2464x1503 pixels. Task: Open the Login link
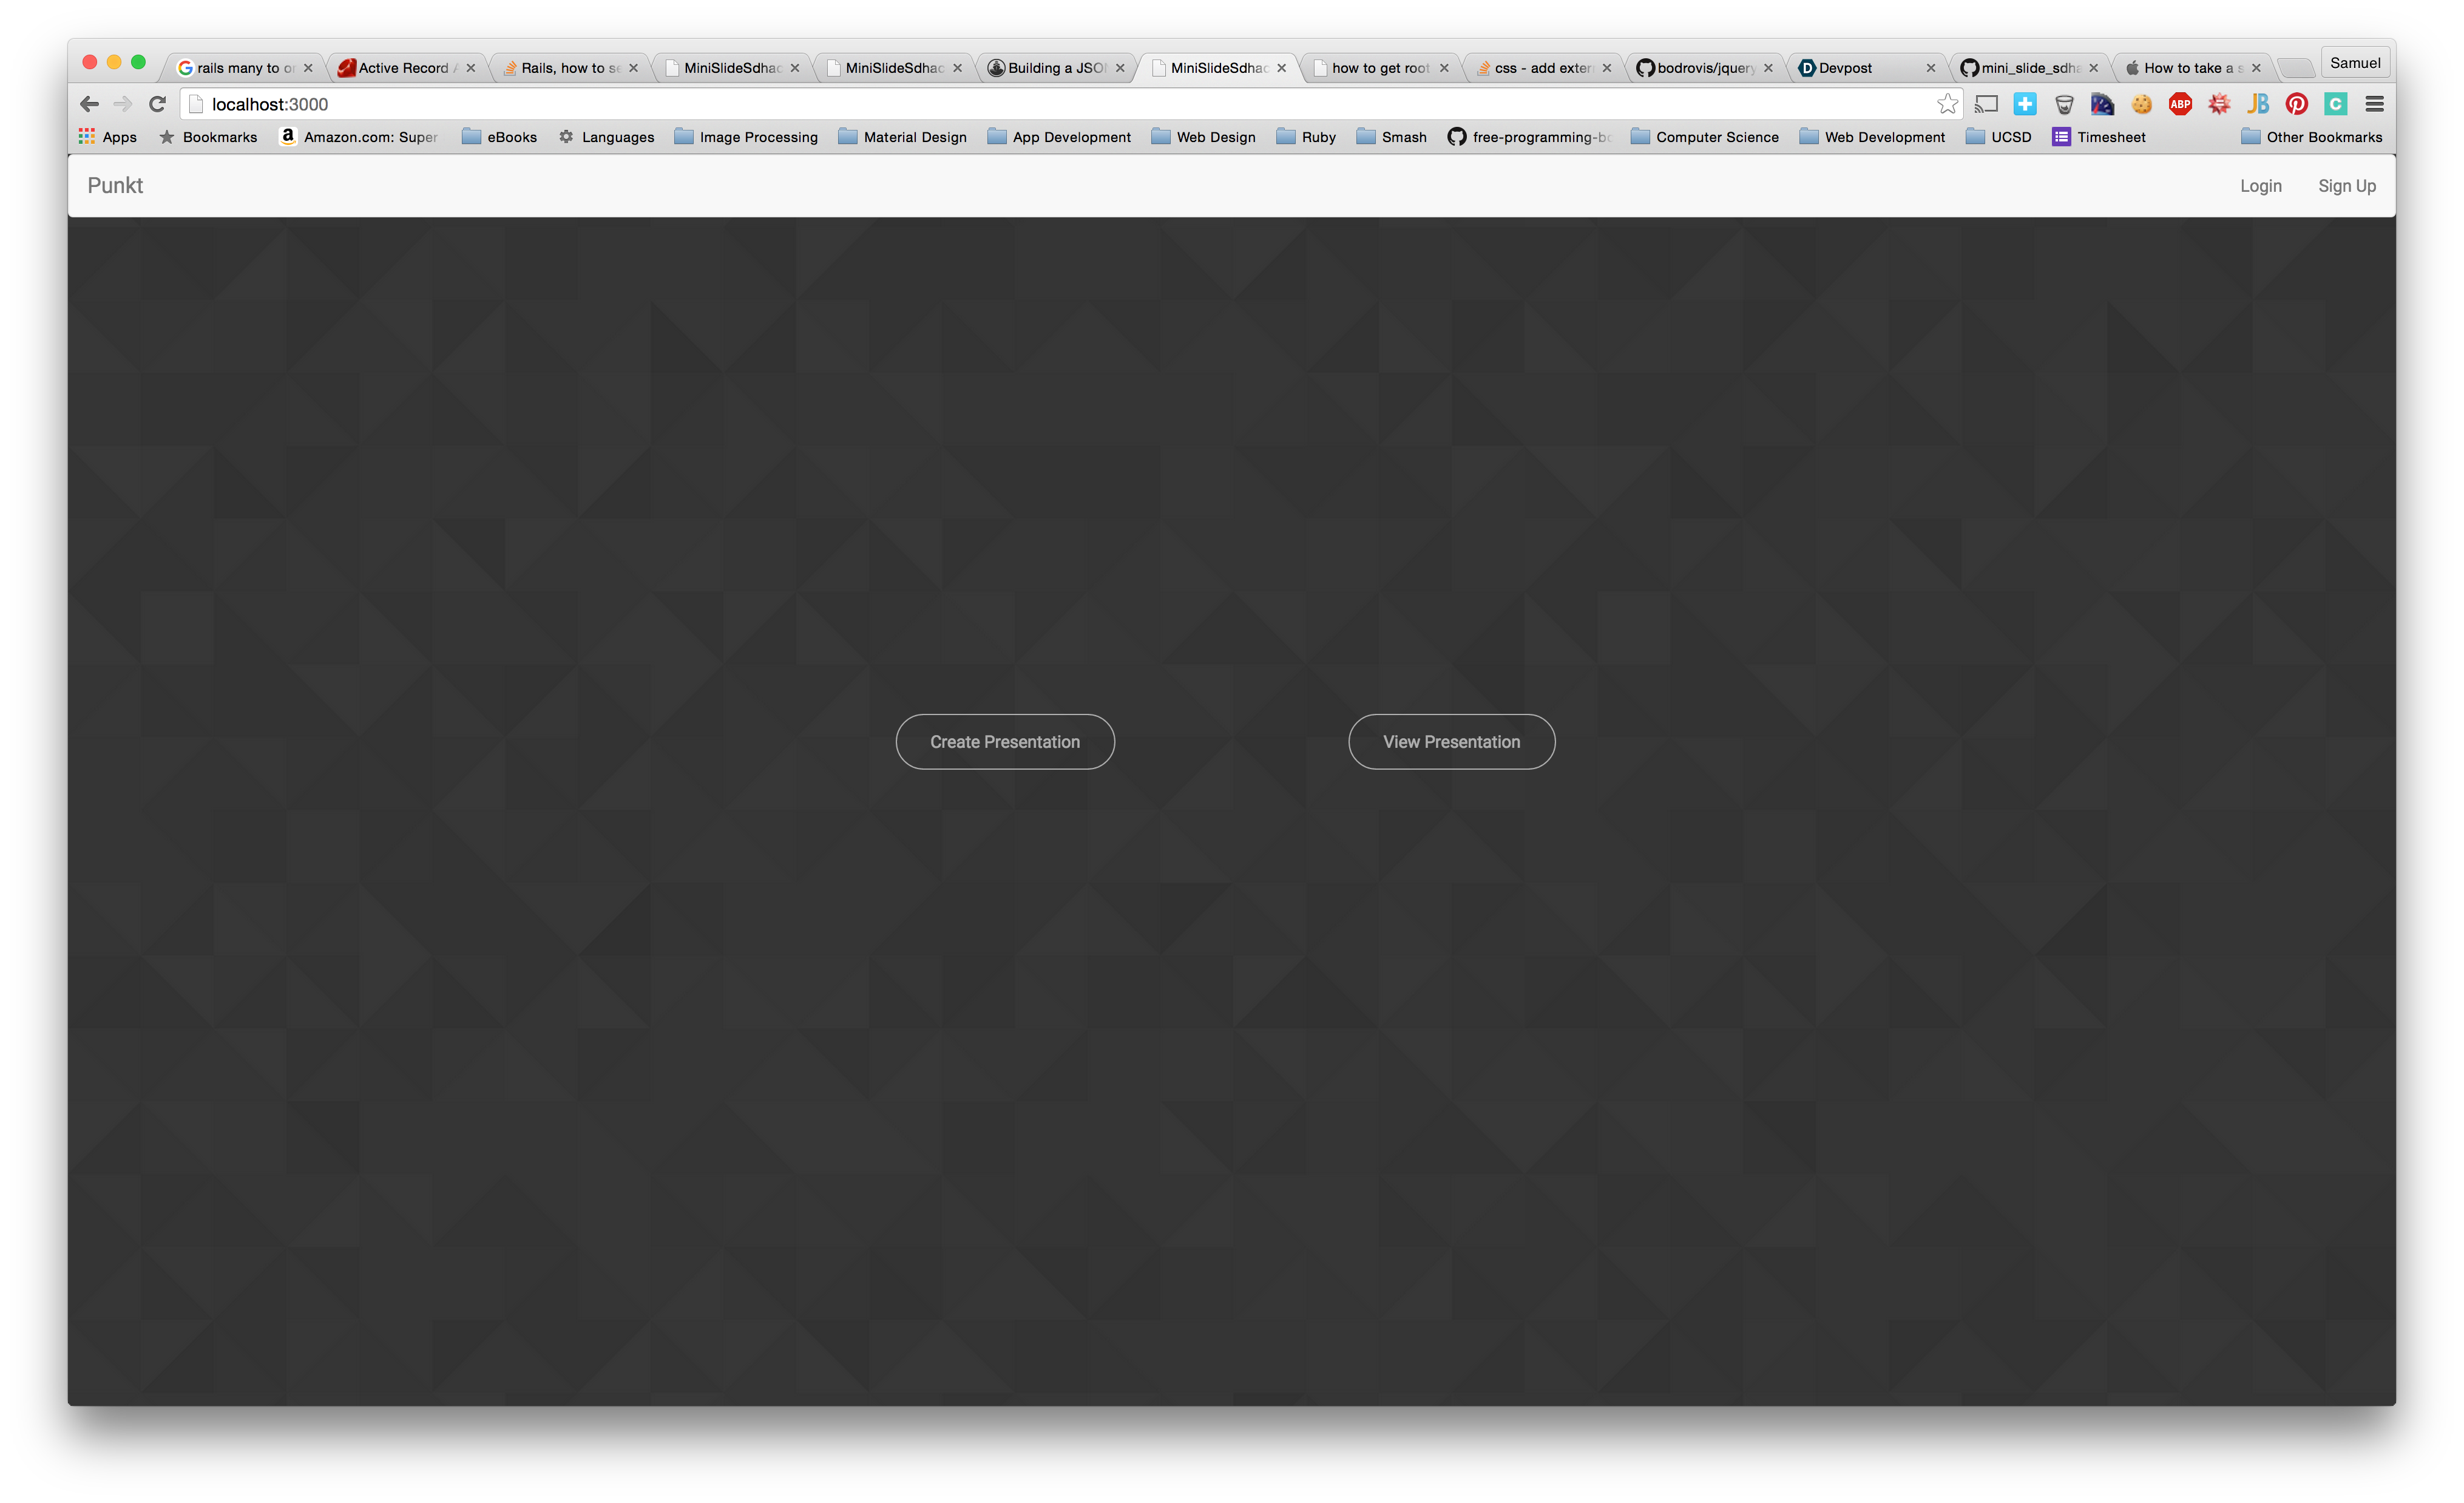(2260, 186)
